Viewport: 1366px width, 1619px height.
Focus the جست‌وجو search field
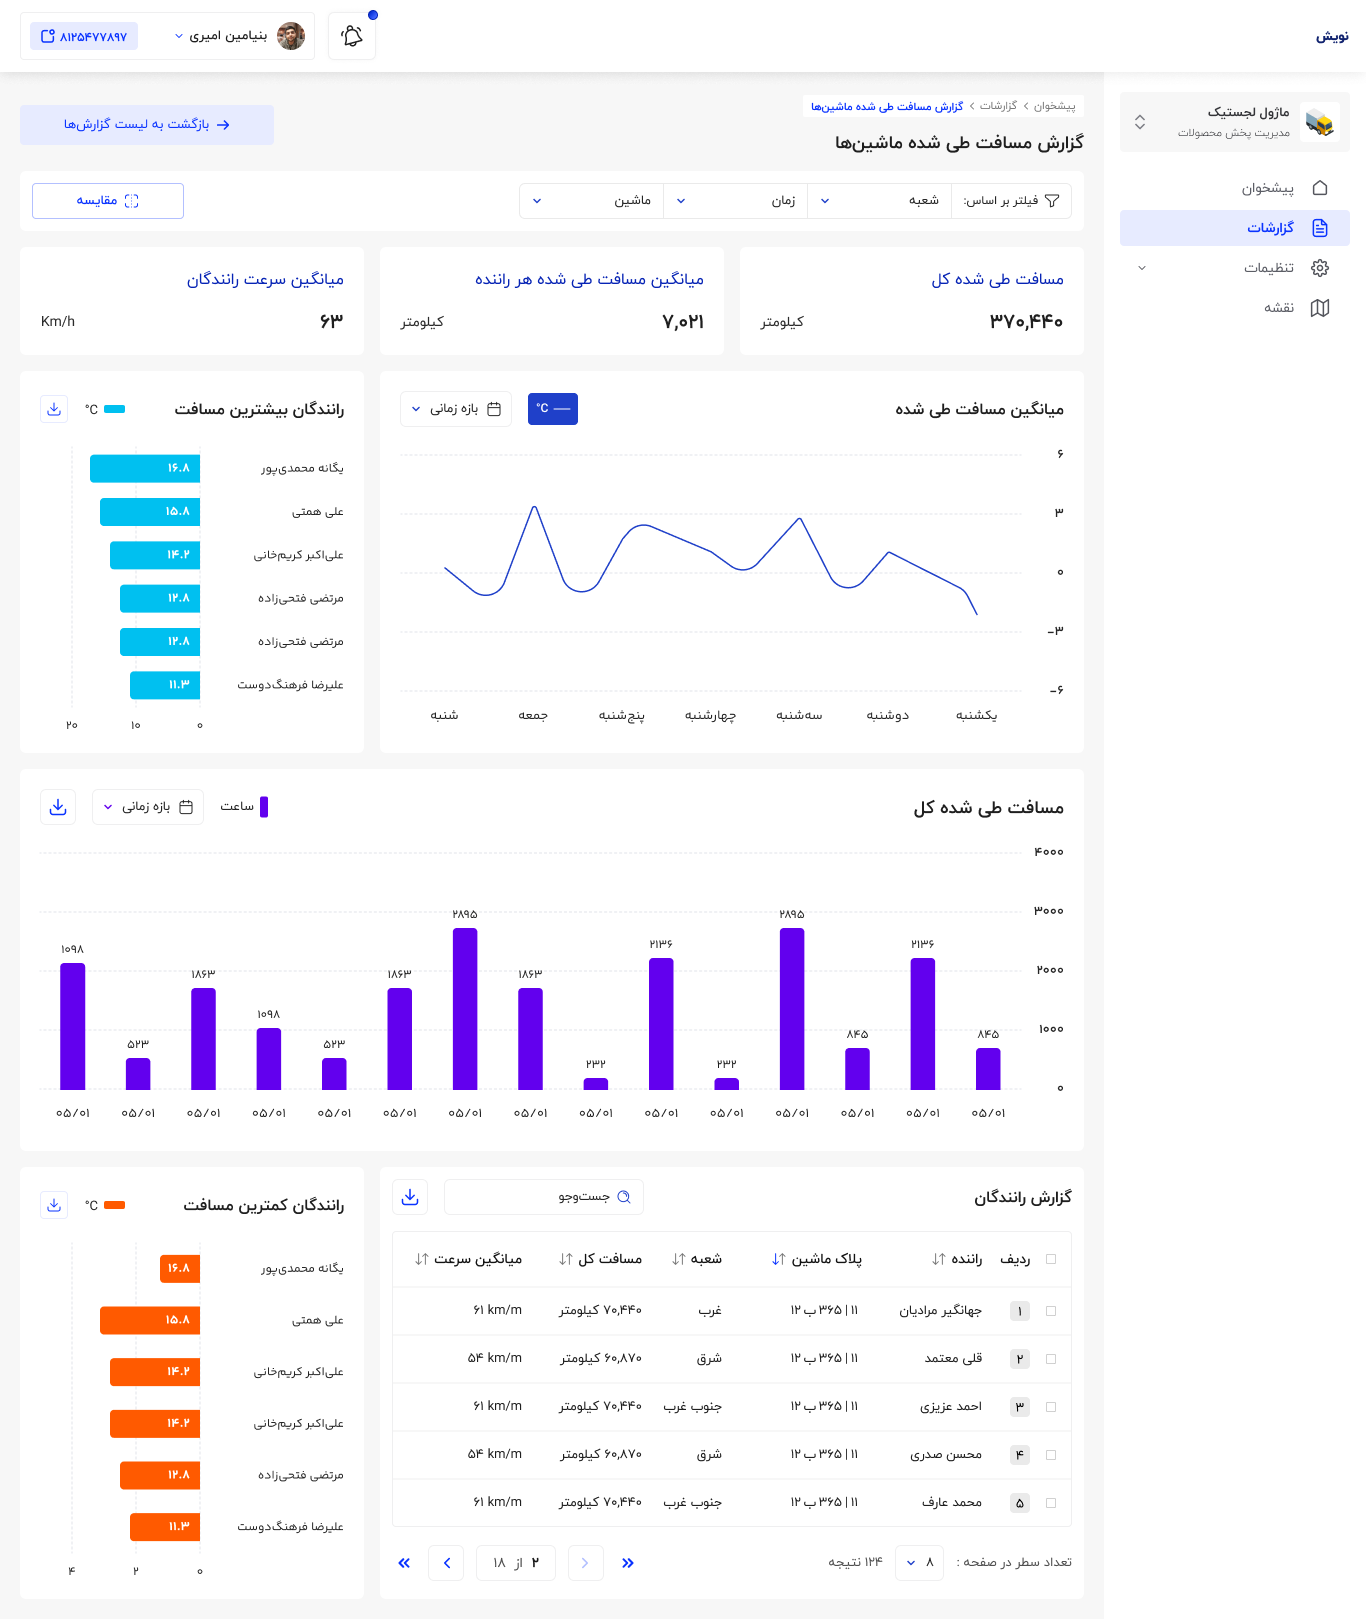544,1197
